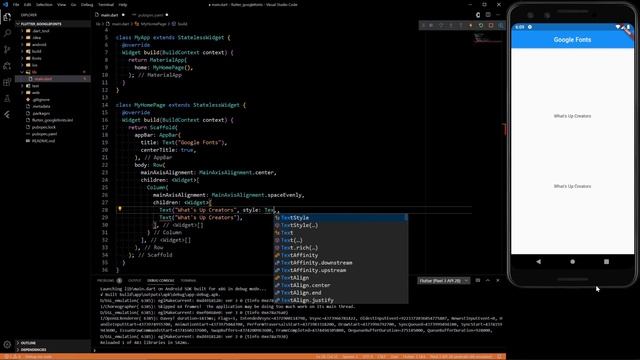640x360 pixels.
Task: Click the settings gear in the emulator status bar
Action: pyautogui.click(x=530, y=27)
